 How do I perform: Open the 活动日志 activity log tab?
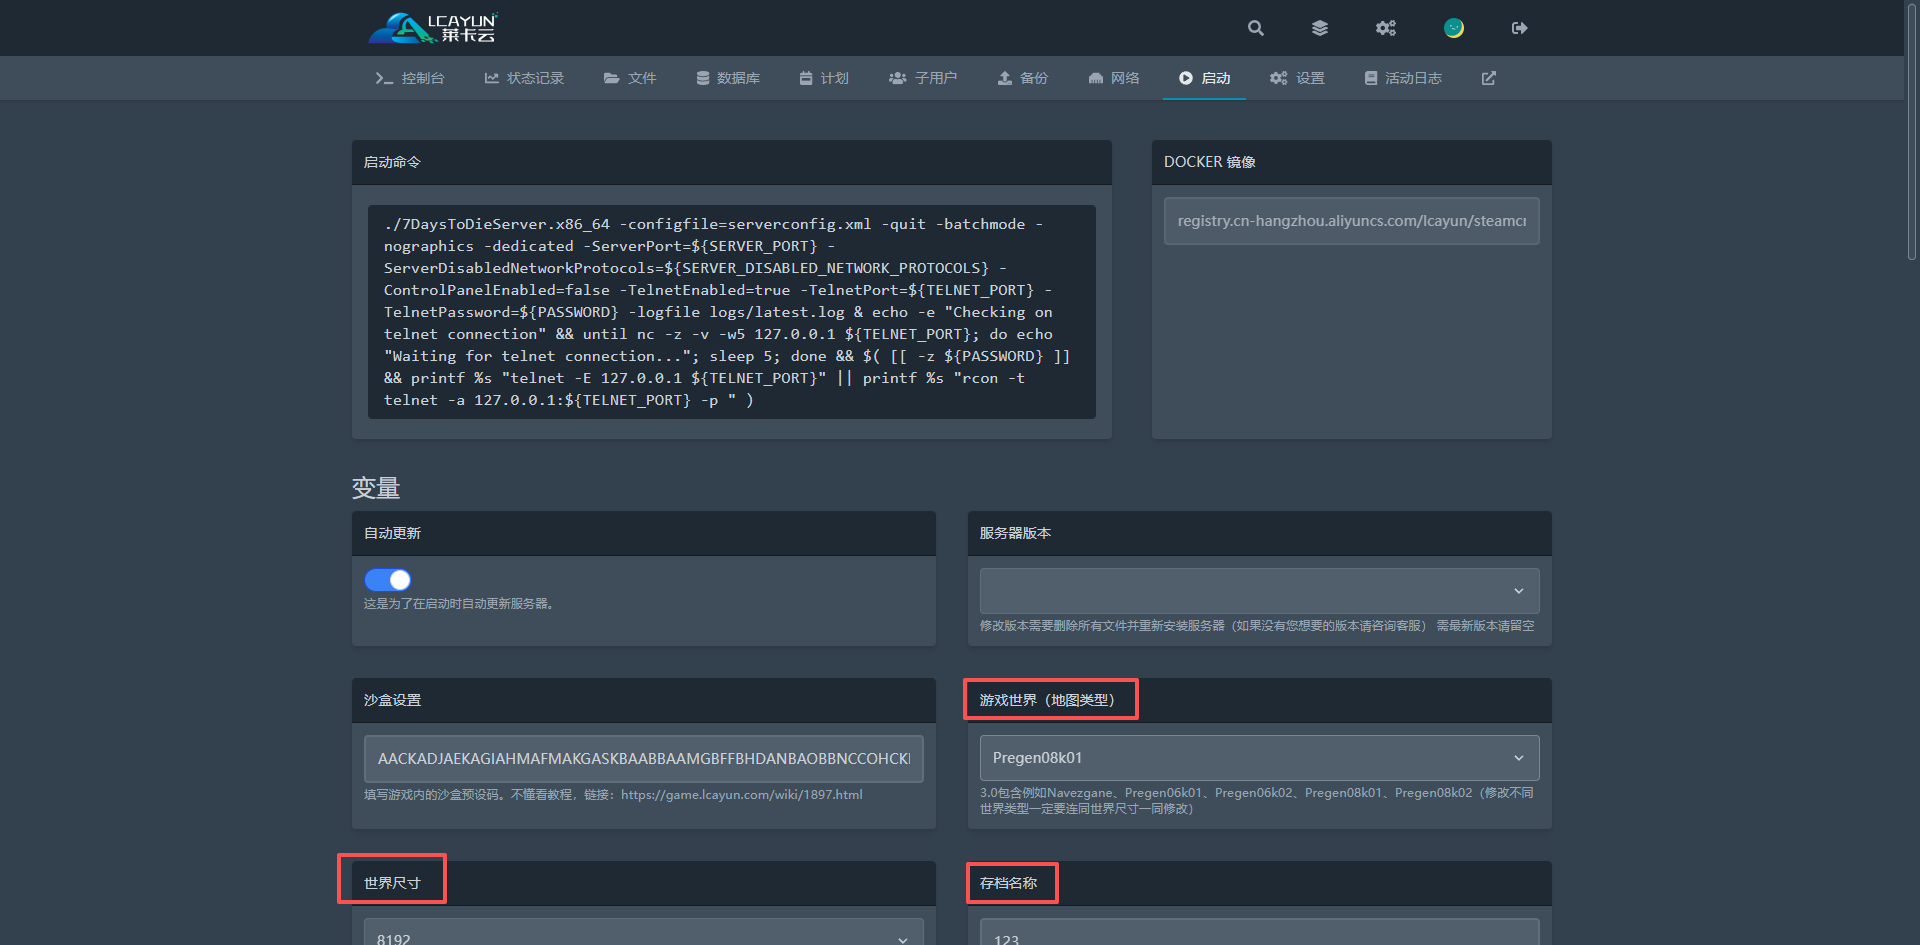[x=1403, y=78]
